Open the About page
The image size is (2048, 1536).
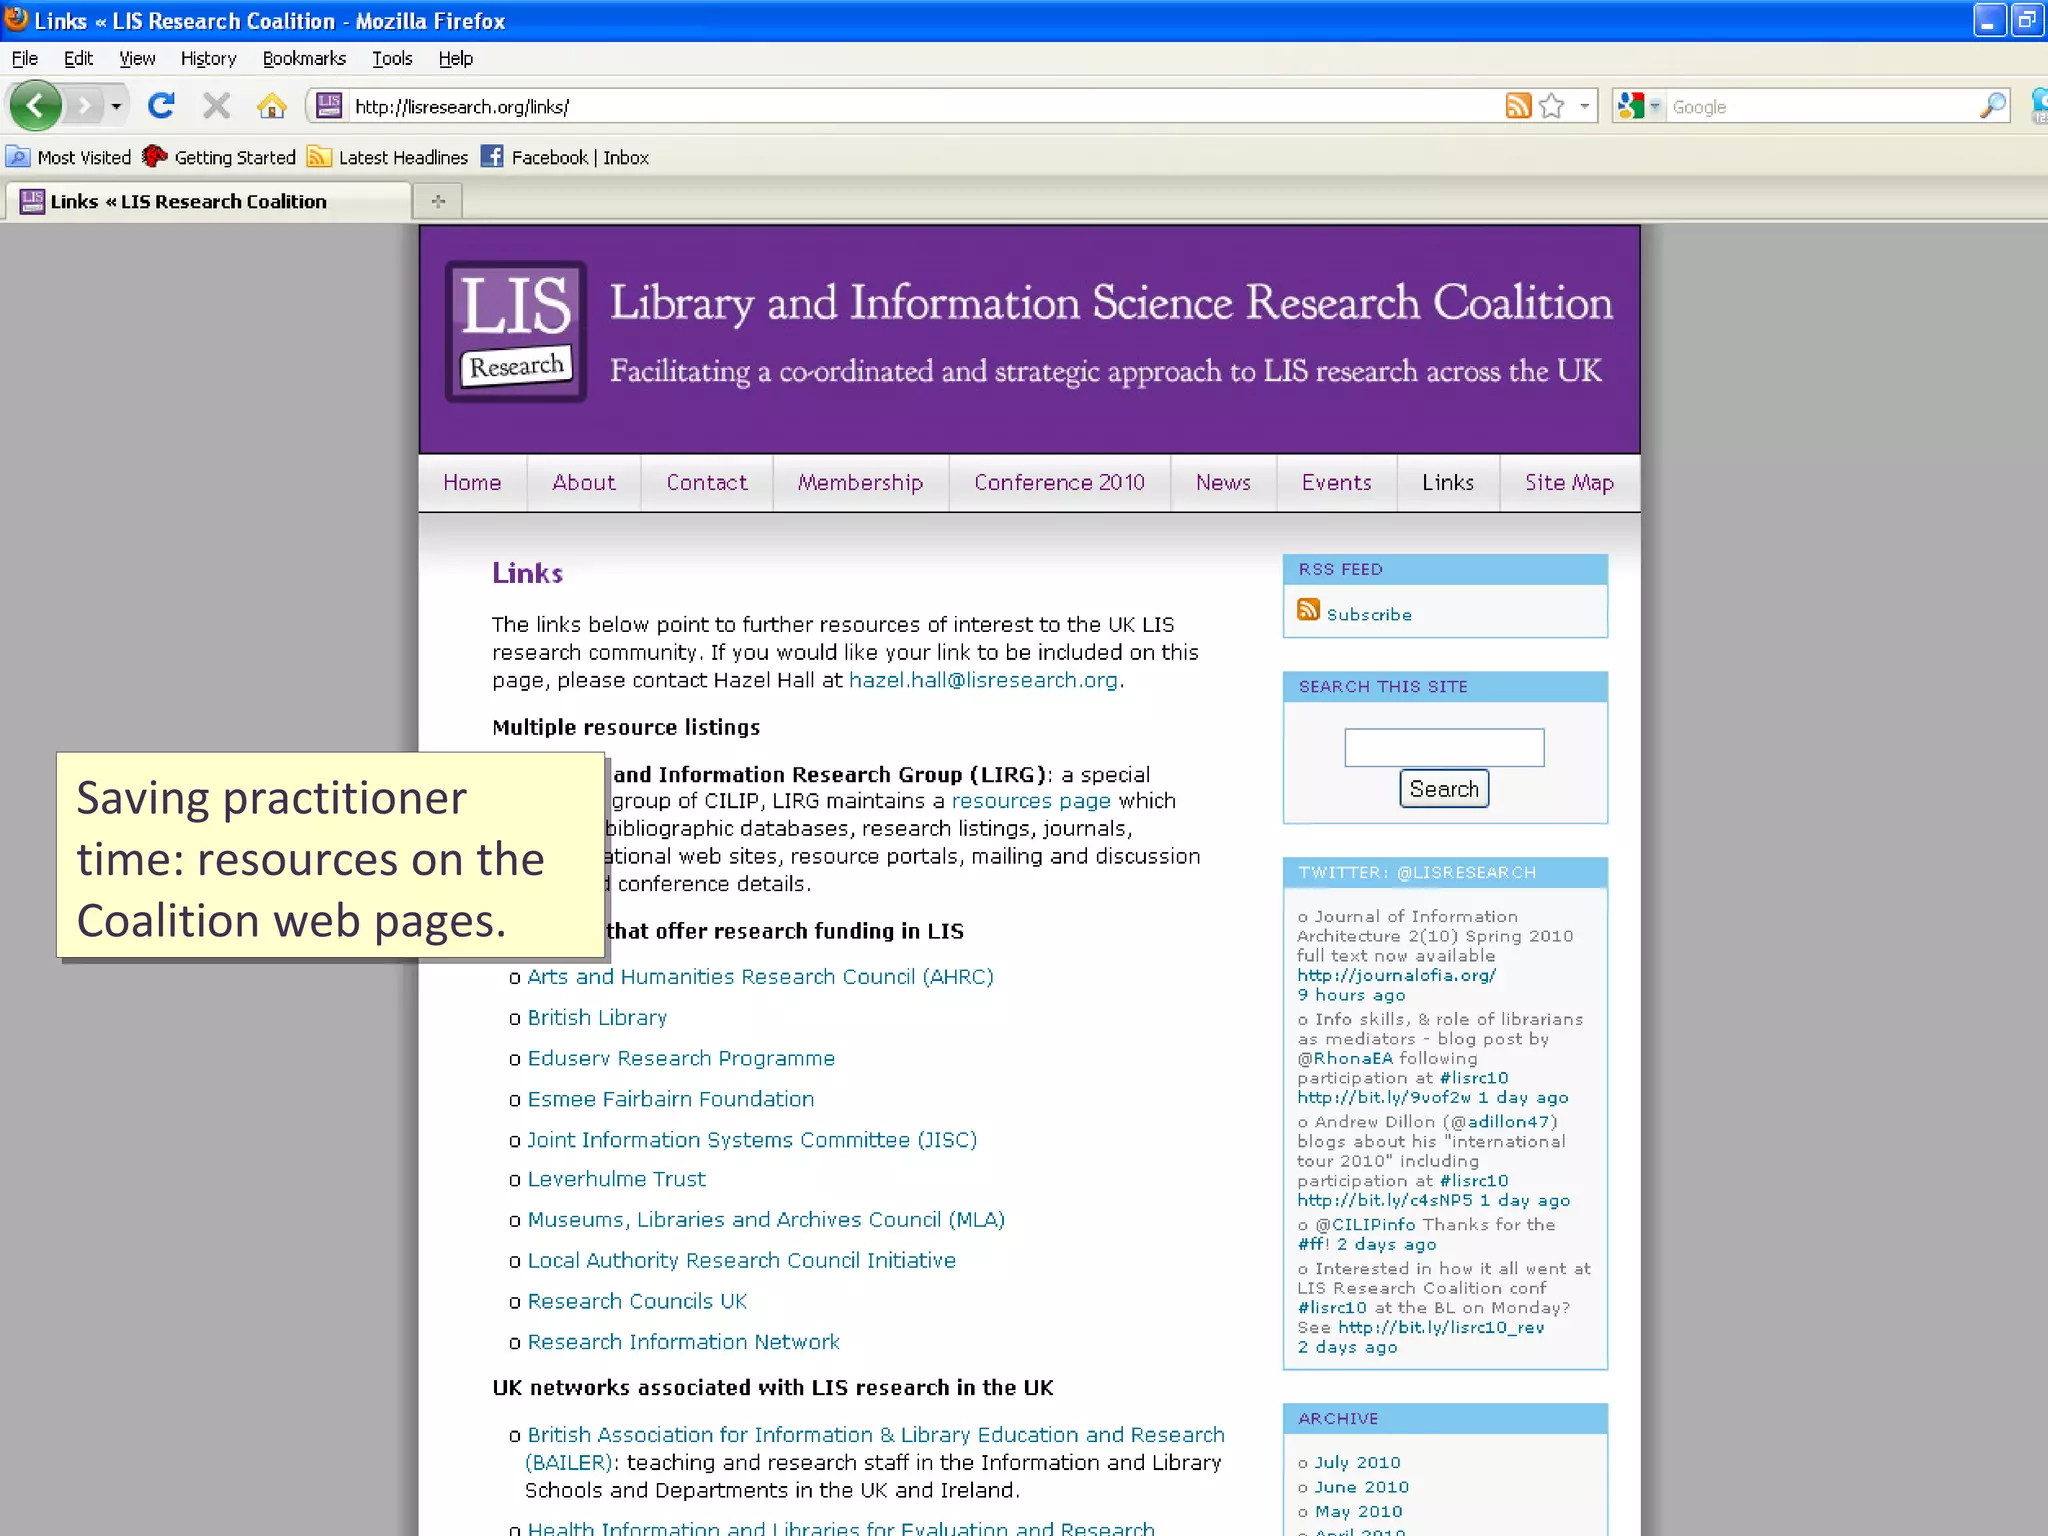584,482
